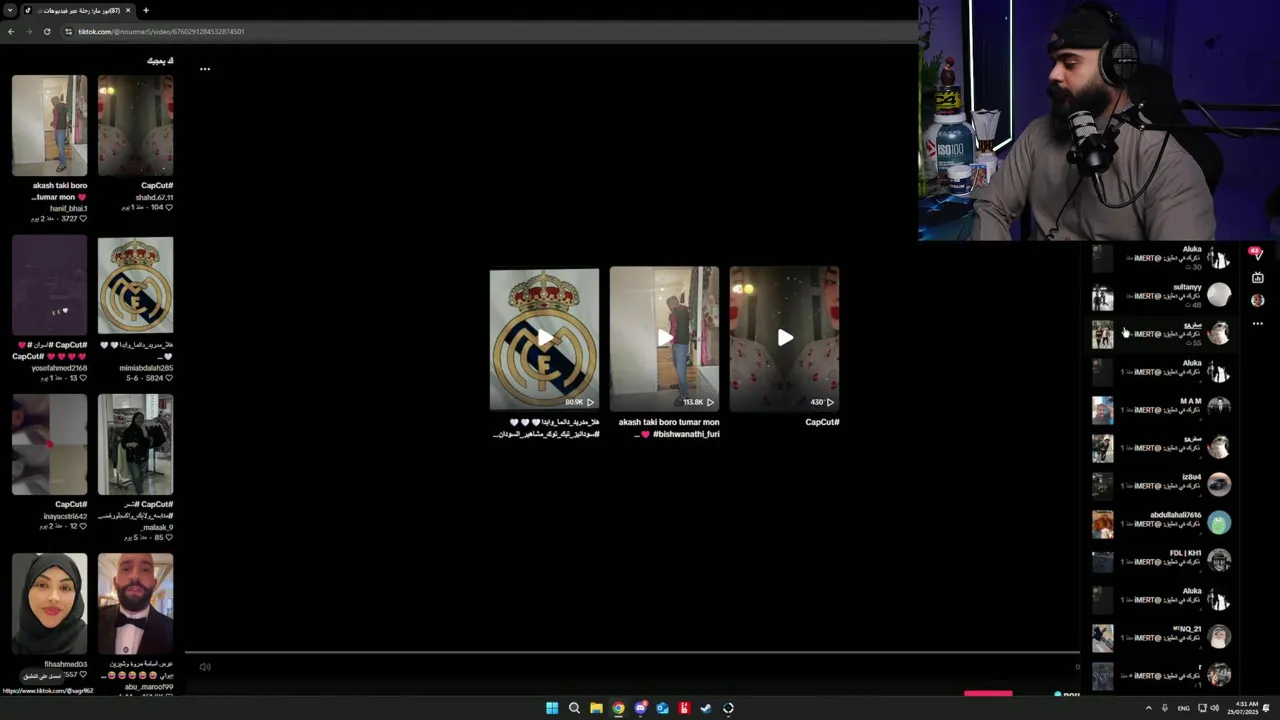
Task: Open malaak_9 clothing store video thumbnail
Action: (135, 444)
